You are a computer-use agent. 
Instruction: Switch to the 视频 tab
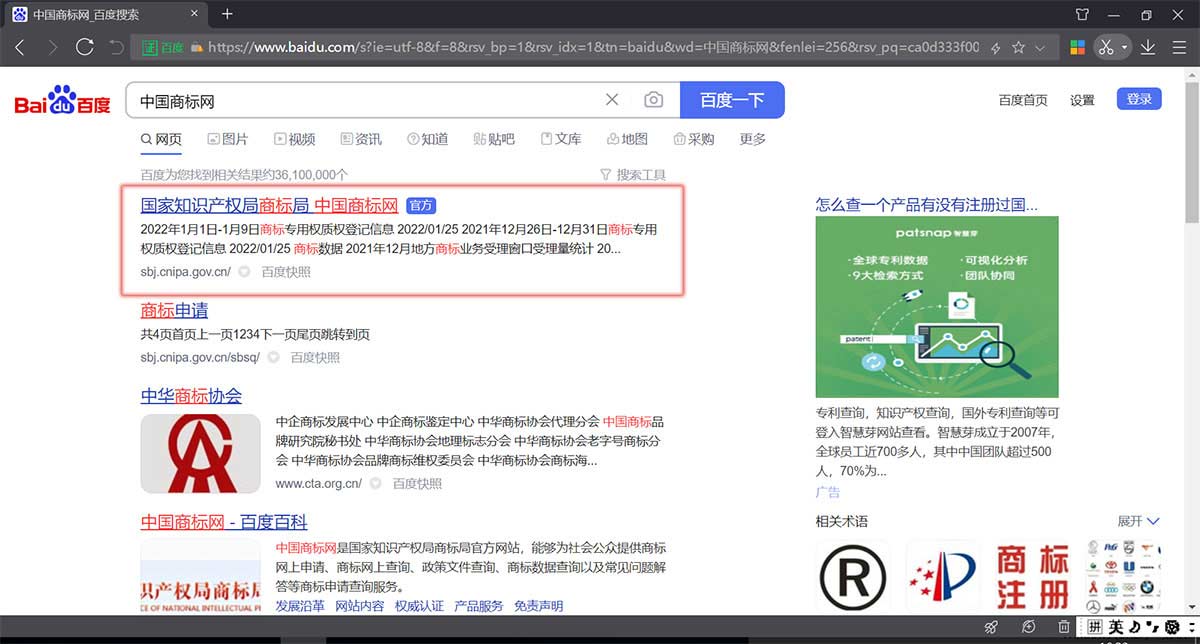[294, 139]
